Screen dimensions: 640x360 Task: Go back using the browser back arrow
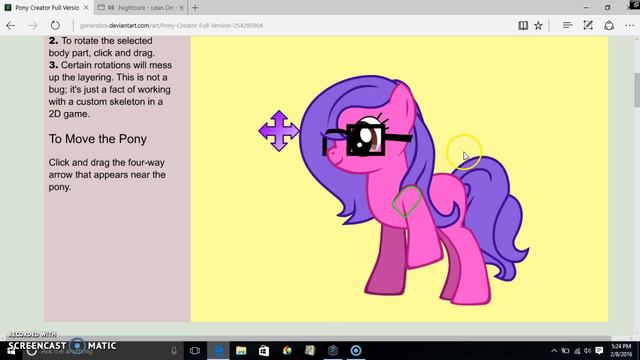click(11, 25)
